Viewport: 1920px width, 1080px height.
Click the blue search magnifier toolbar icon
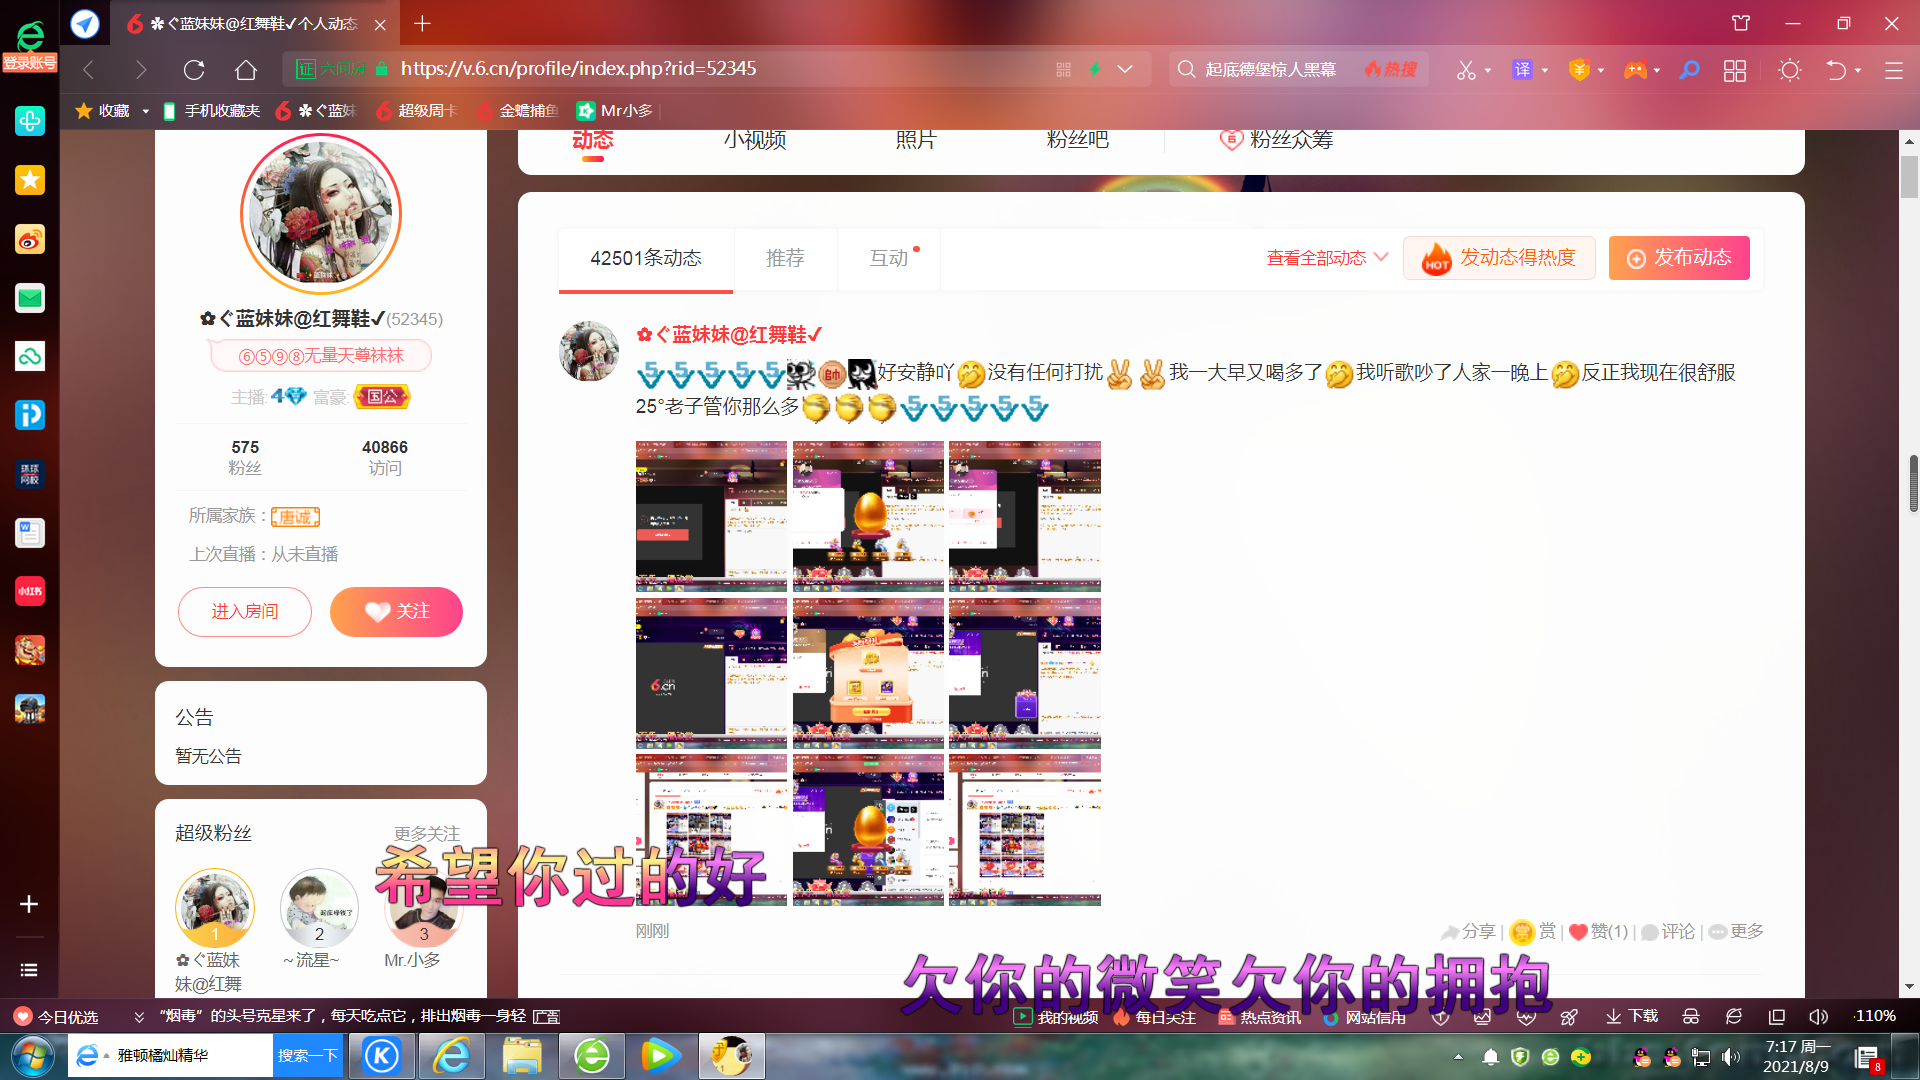(1690, 69)
